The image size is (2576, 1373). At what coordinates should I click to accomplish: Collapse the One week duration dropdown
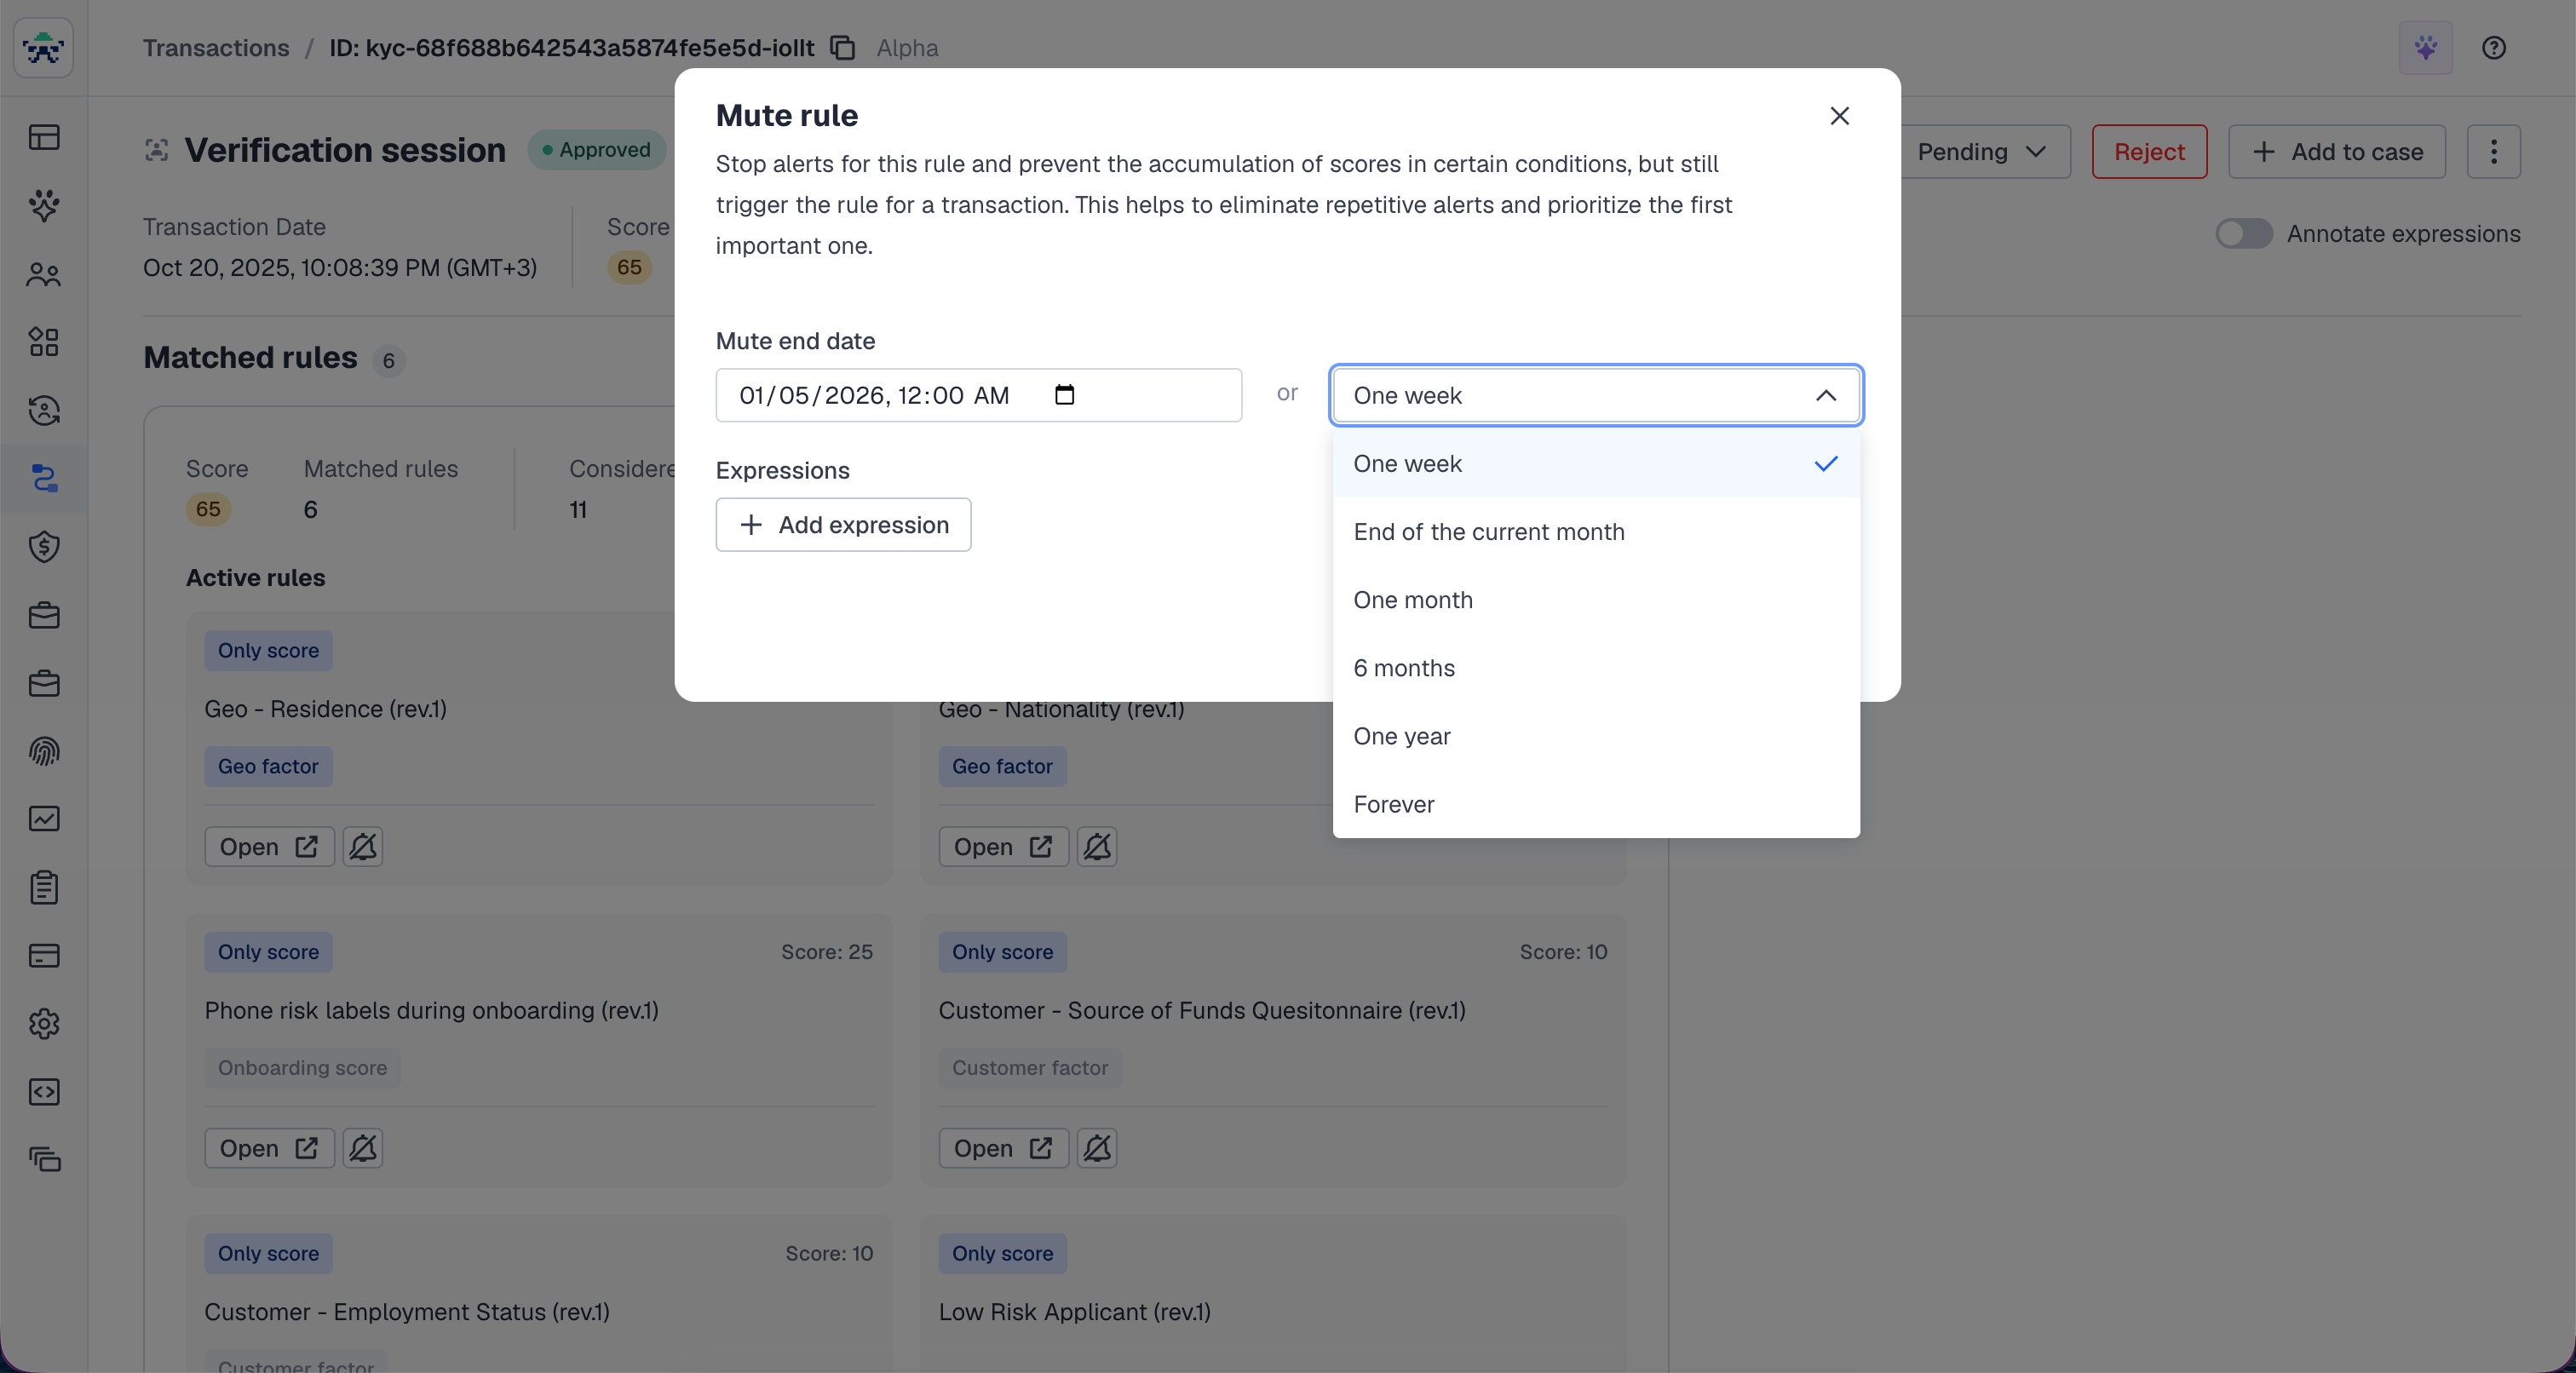point(1825,396)
